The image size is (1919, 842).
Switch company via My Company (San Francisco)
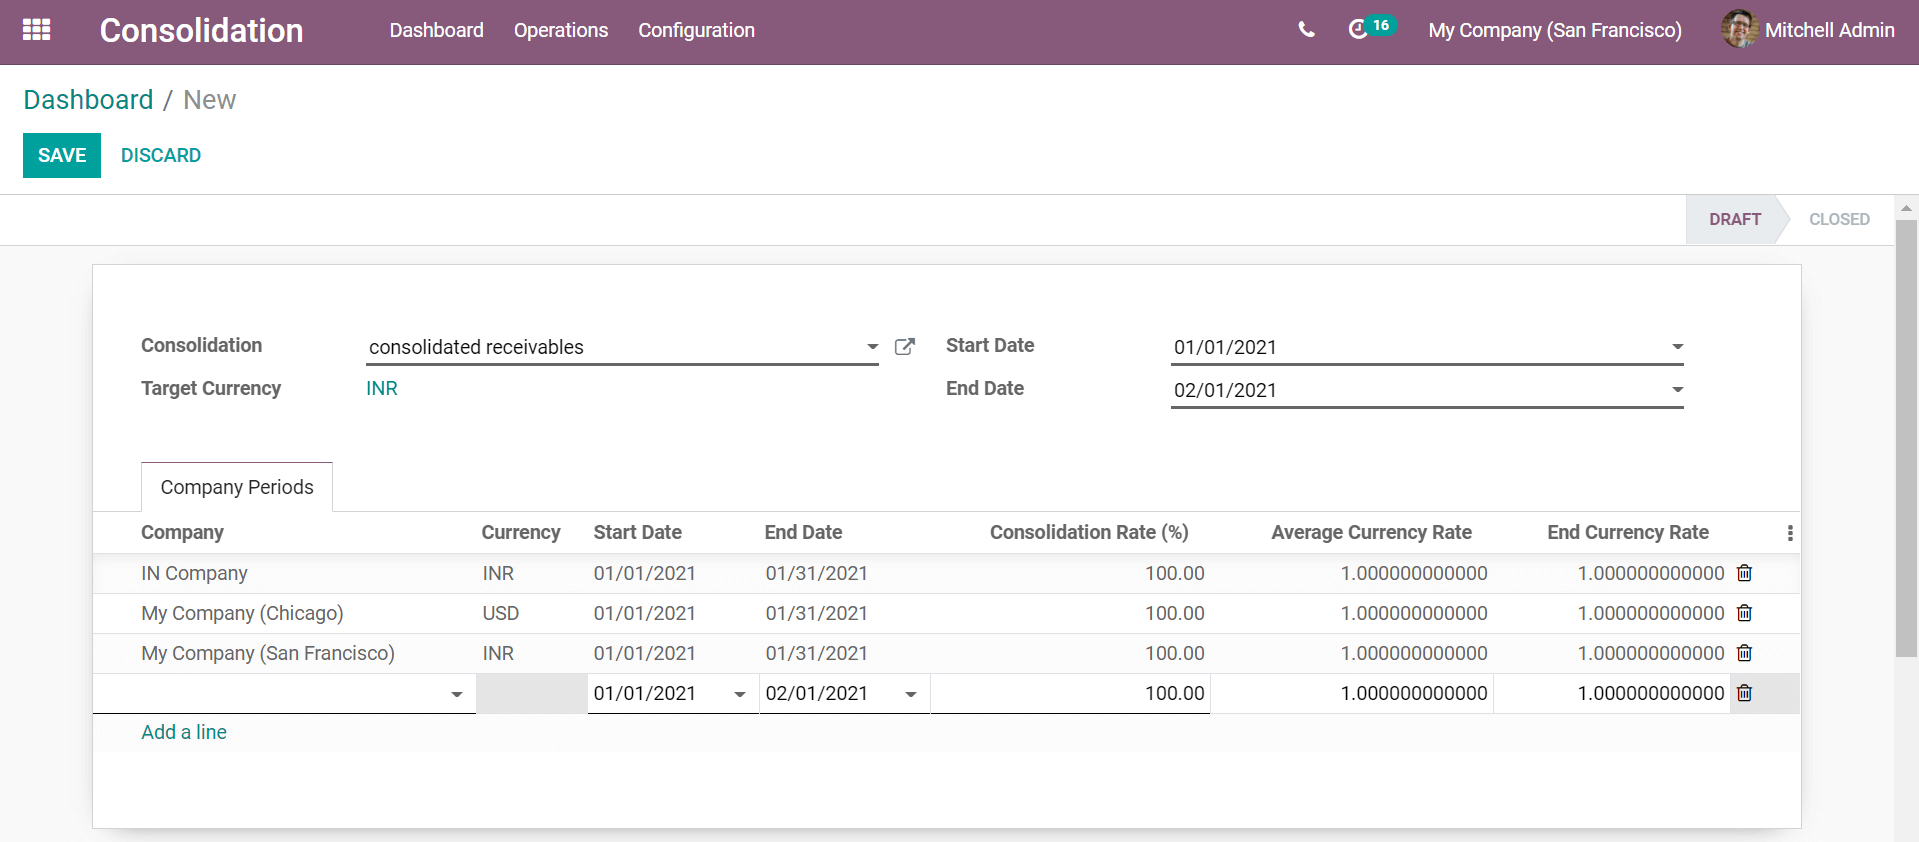click(1555, 30)
